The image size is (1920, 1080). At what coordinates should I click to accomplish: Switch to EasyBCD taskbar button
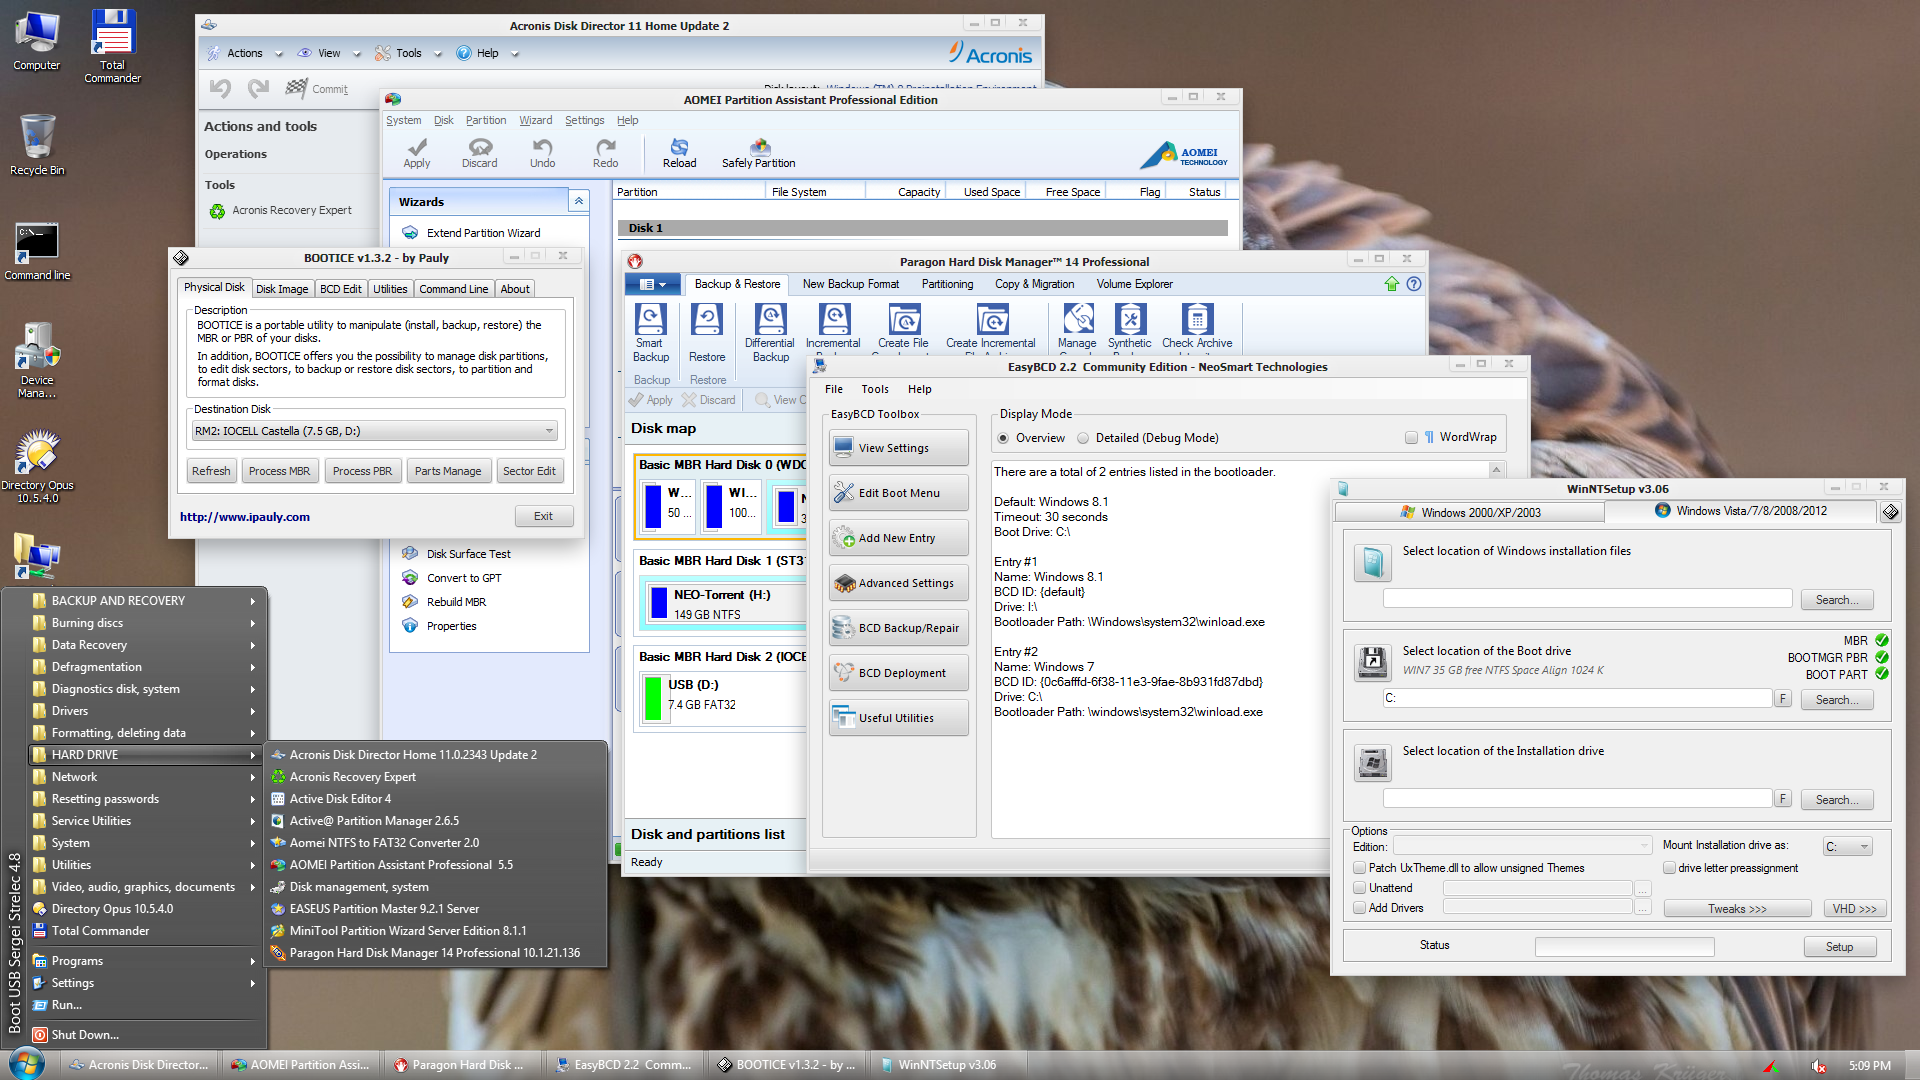tap(624, 1065)
